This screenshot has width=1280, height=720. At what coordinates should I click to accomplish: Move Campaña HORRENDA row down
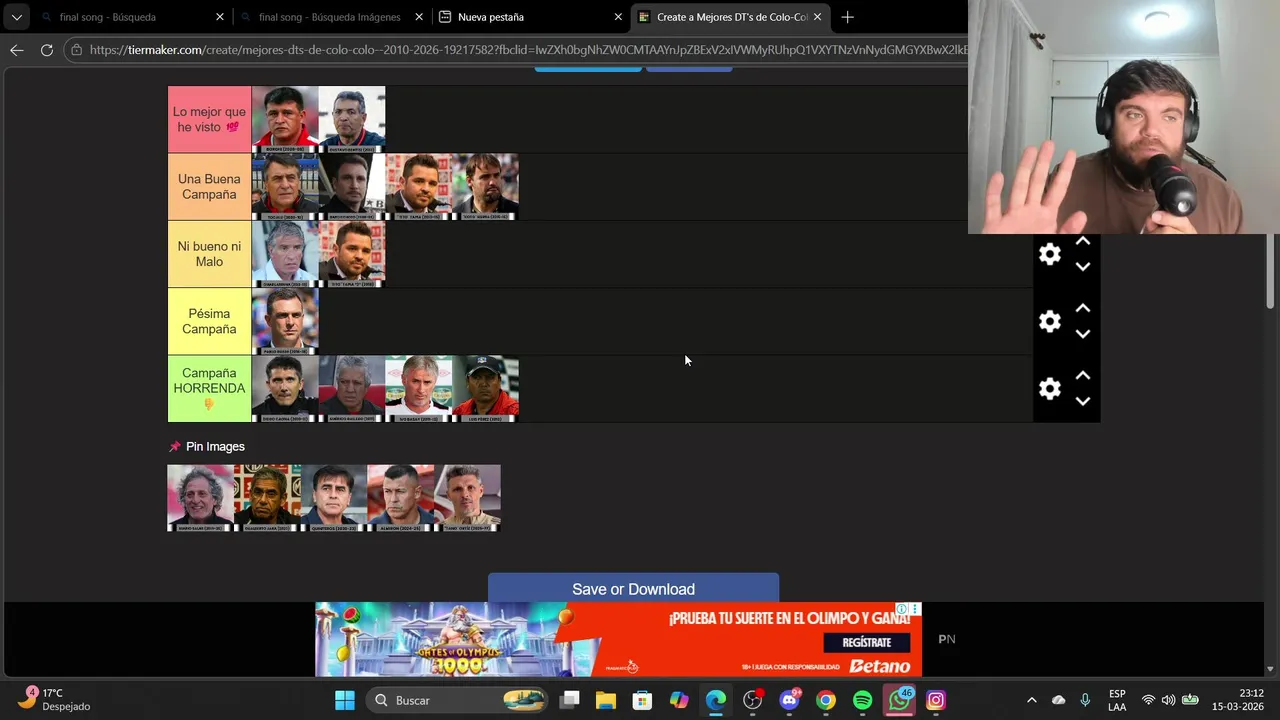pos(1083,401)
